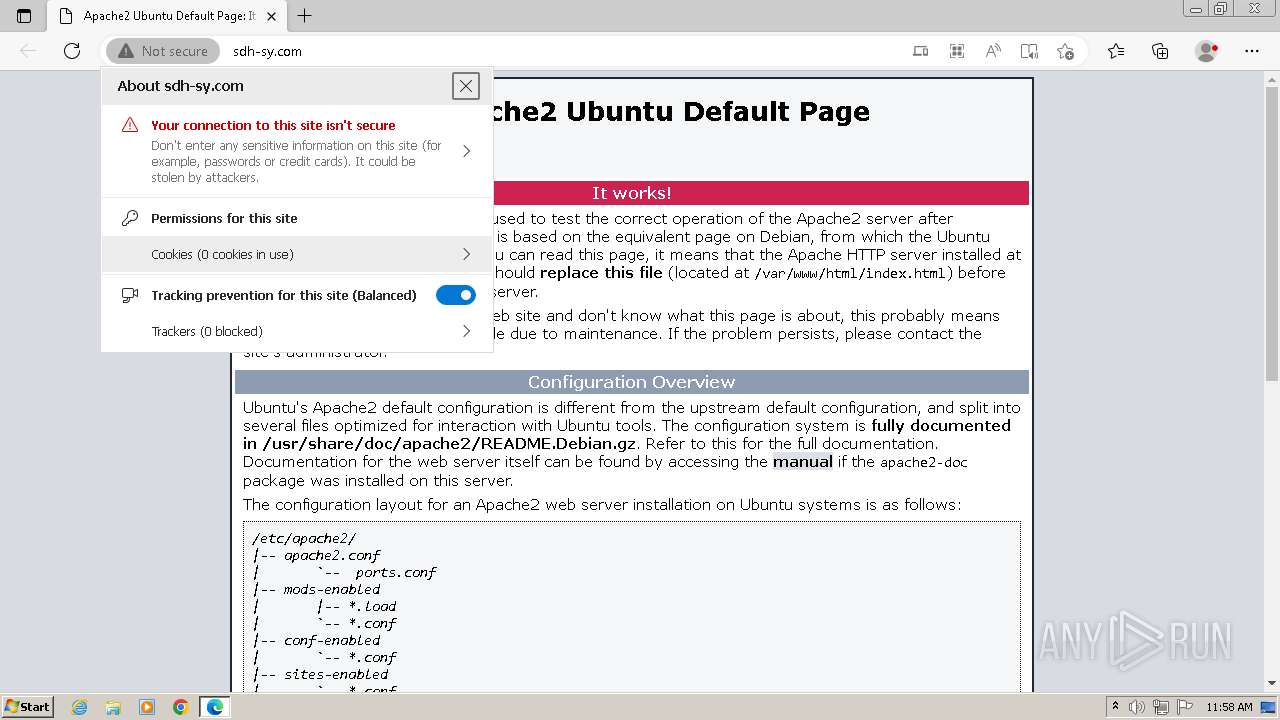
Task: Select Microsoft Edge taskbar button
Action: pyautogui.click(x=215, y=707)
